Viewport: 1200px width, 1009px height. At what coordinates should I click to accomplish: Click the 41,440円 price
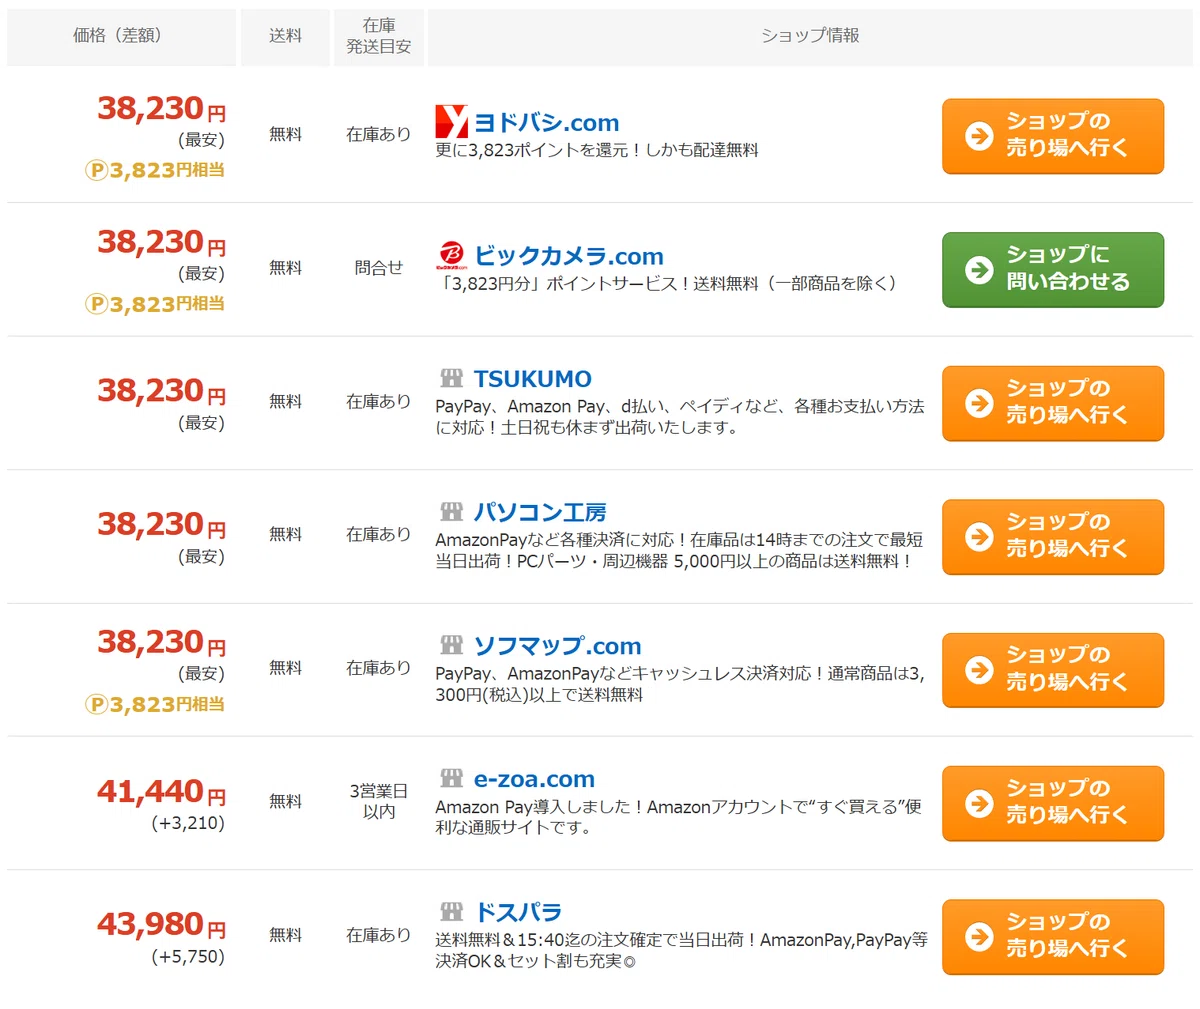[x=161, y=792]
